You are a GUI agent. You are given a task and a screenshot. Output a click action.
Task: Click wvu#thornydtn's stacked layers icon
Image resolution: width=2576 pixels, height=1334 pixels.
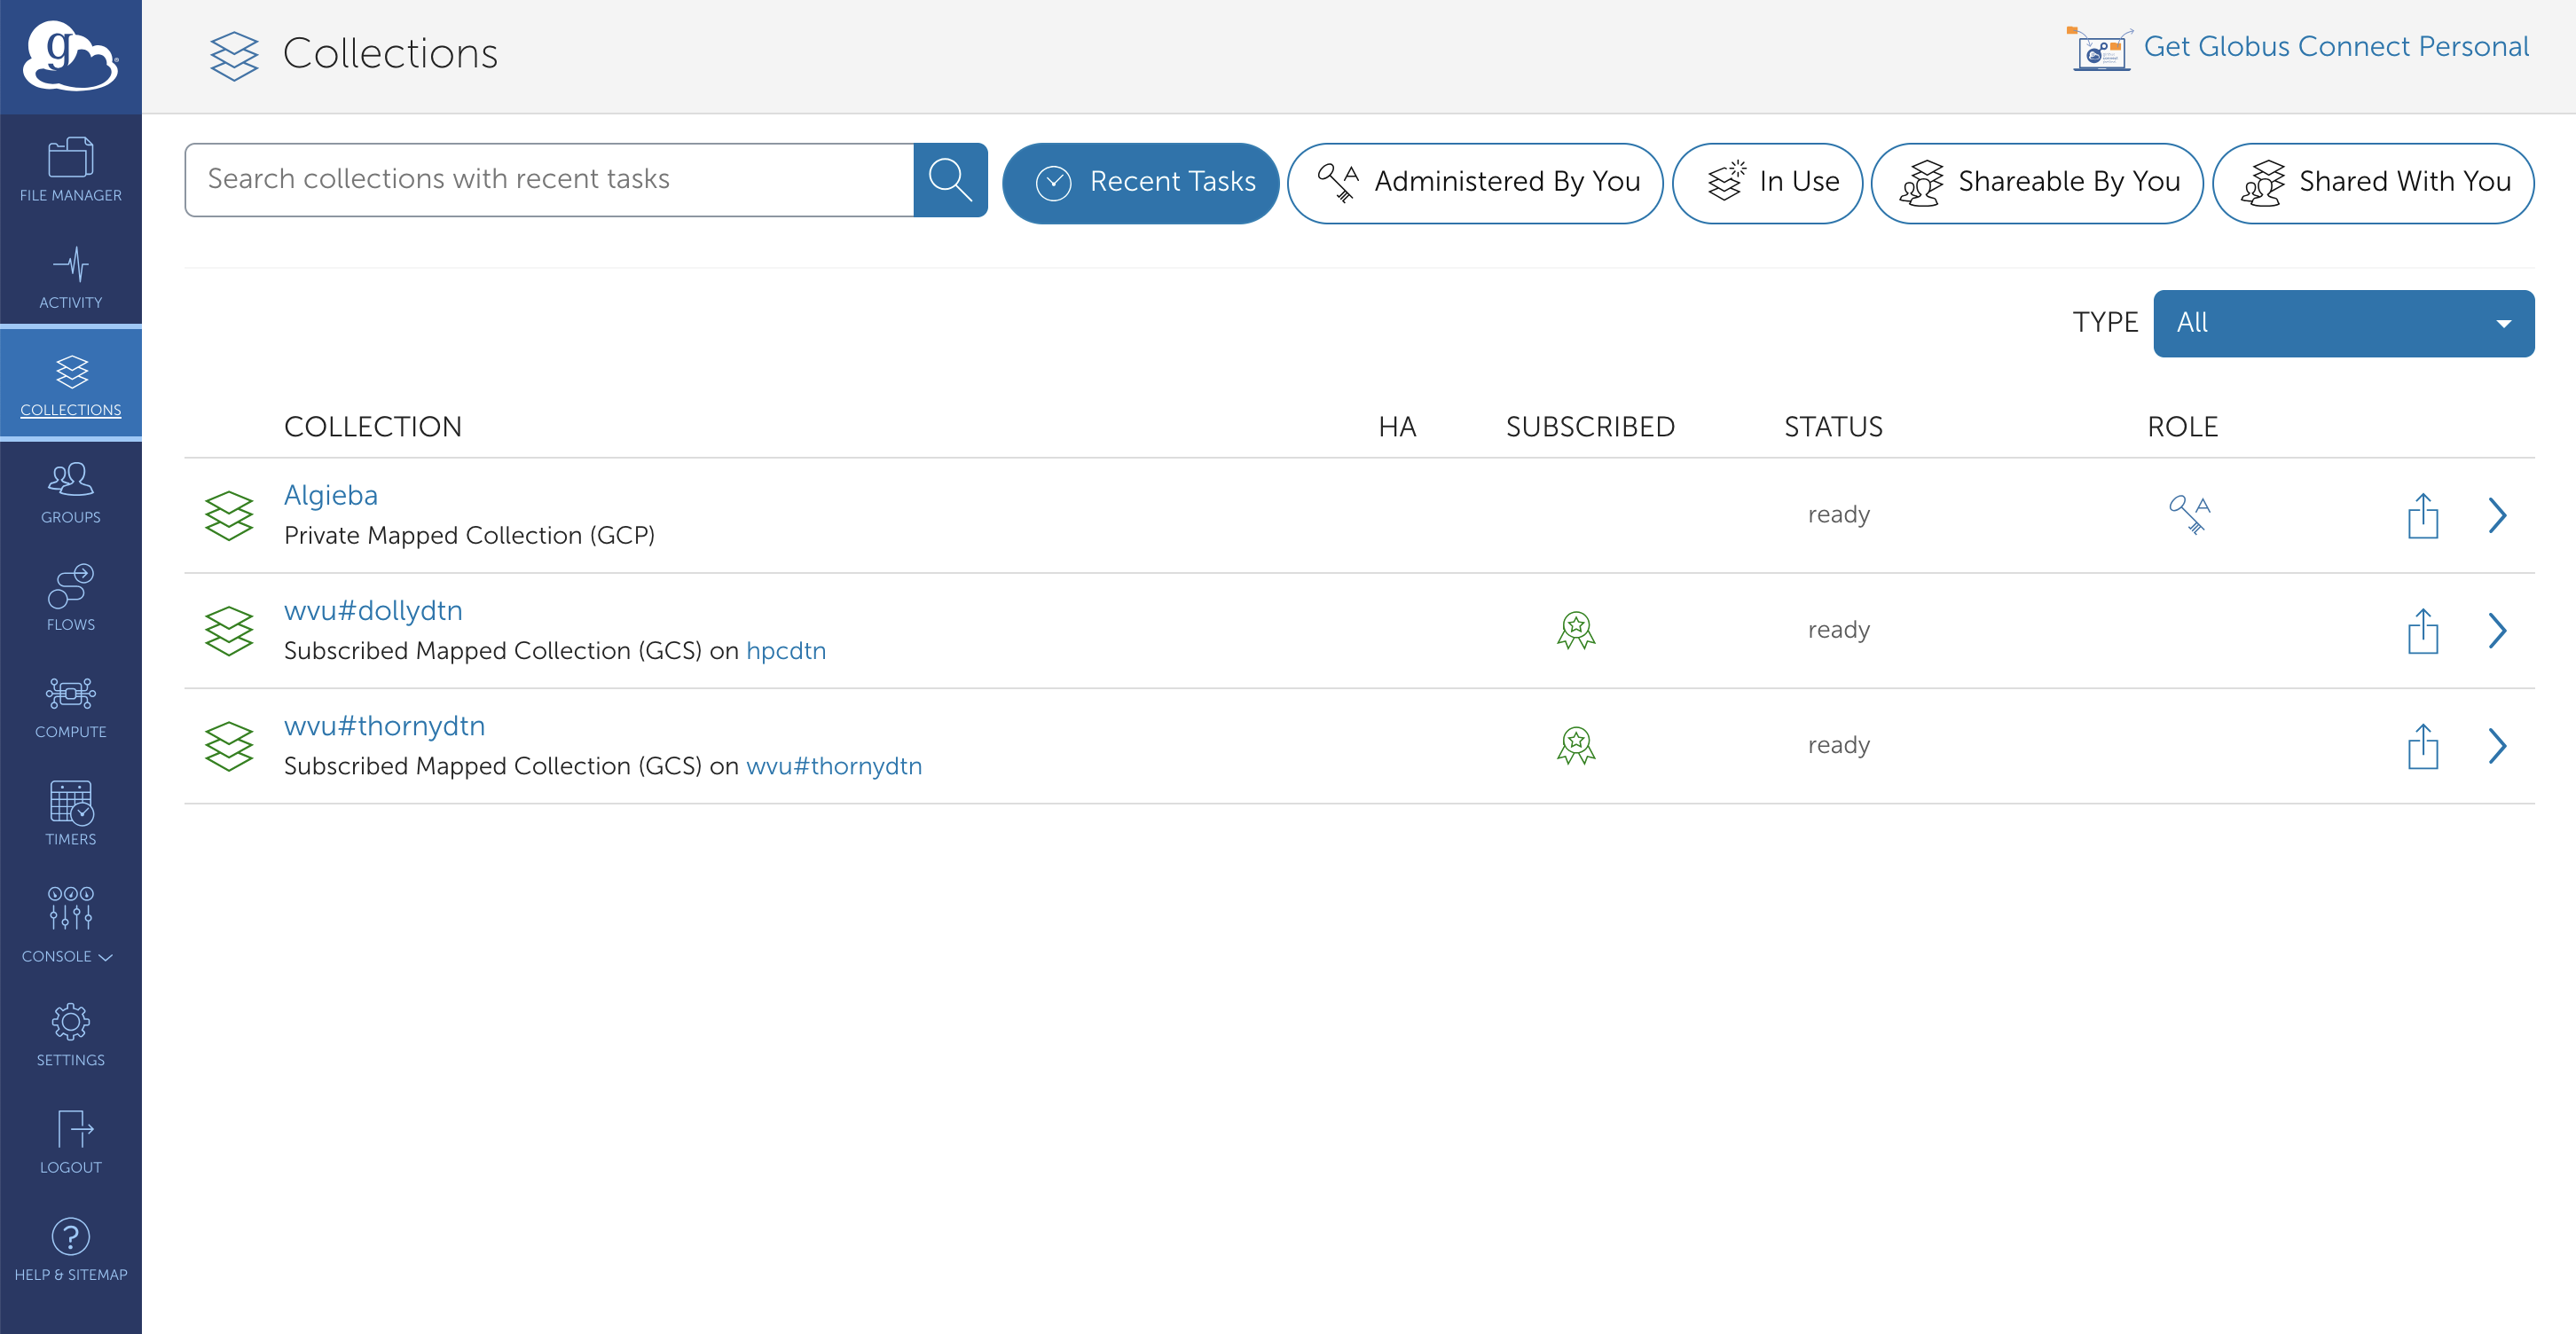229,746
